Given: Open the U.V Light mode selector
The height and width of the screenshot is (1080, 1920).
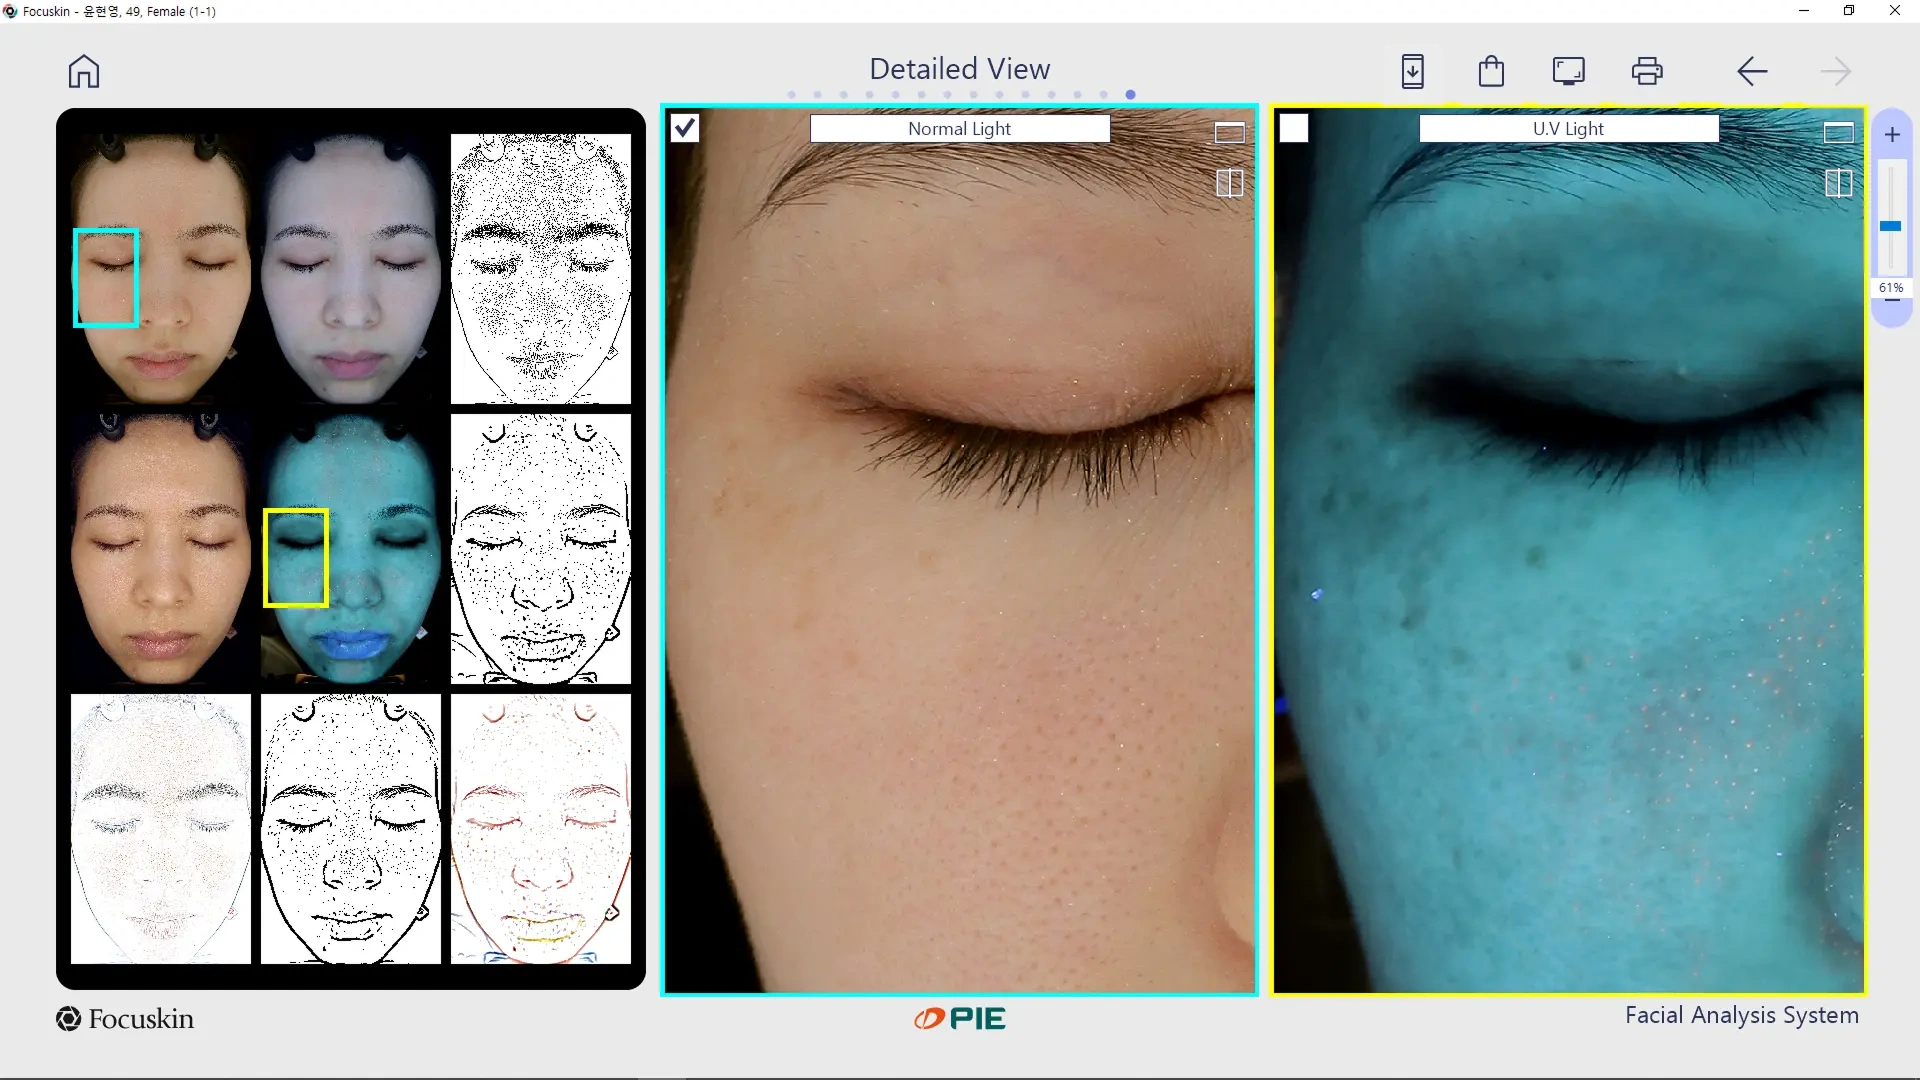Looking at the screenshot, I should pyautogui.click(x=1568, y=128).
